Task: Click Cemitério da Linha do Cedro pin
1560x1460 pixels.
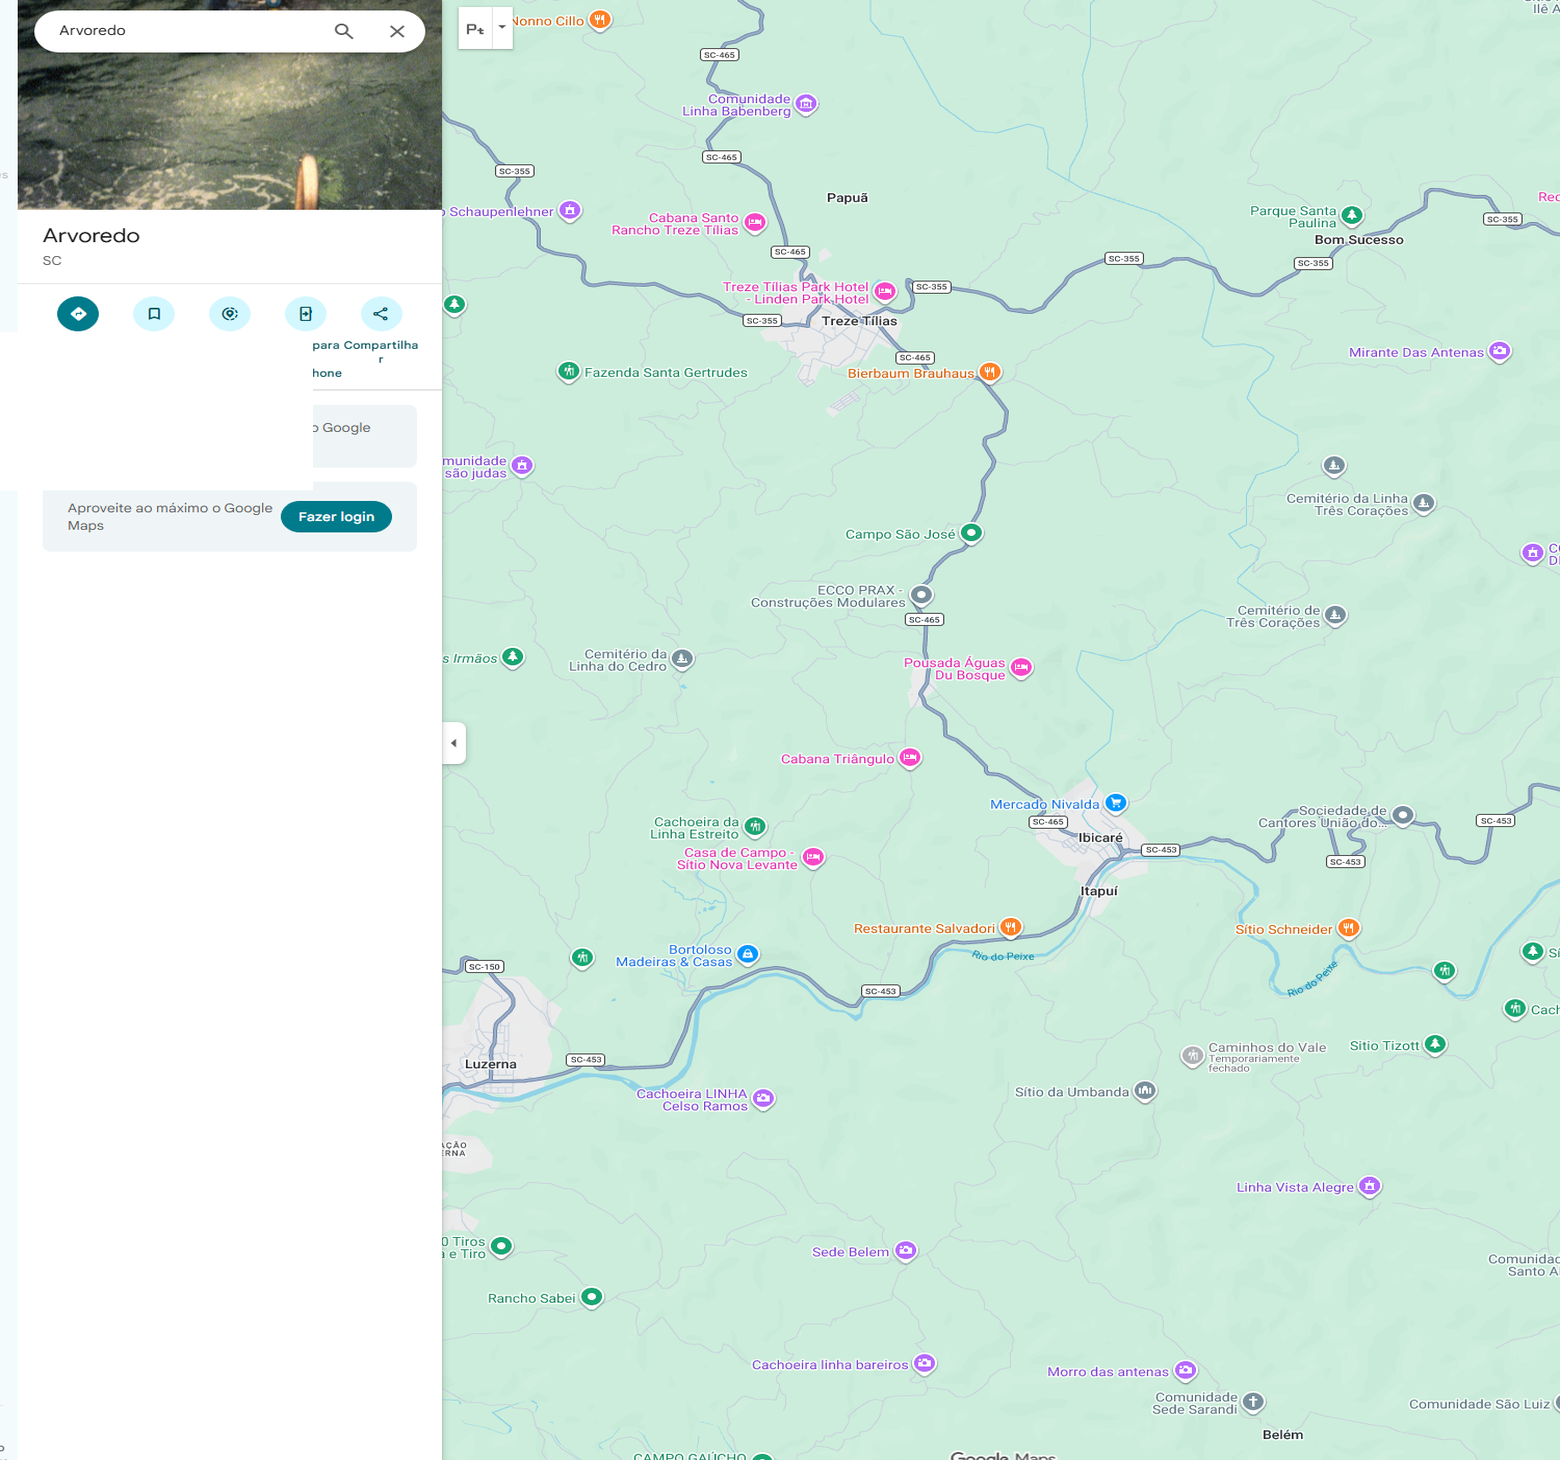Action: 682,659
